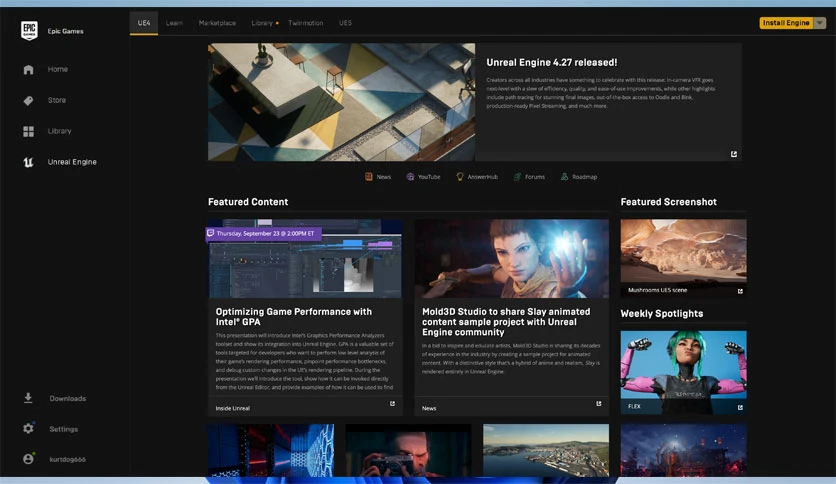
Task: Open the News link below banner
Action: click(x=383, y=177)
